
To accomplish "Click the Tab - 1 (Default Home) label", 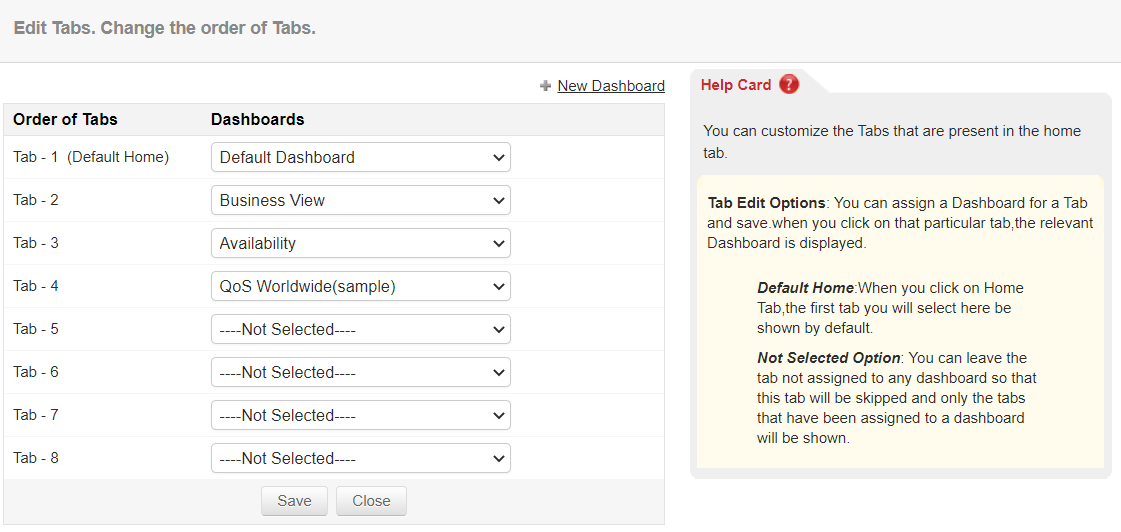I will 91,157.
